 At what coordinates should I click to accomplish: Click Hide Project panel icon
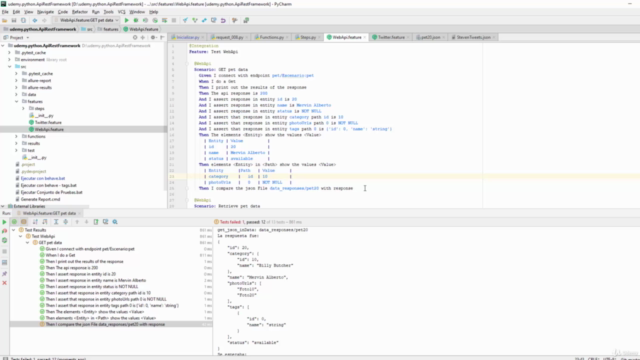click(x=162, y=37)
